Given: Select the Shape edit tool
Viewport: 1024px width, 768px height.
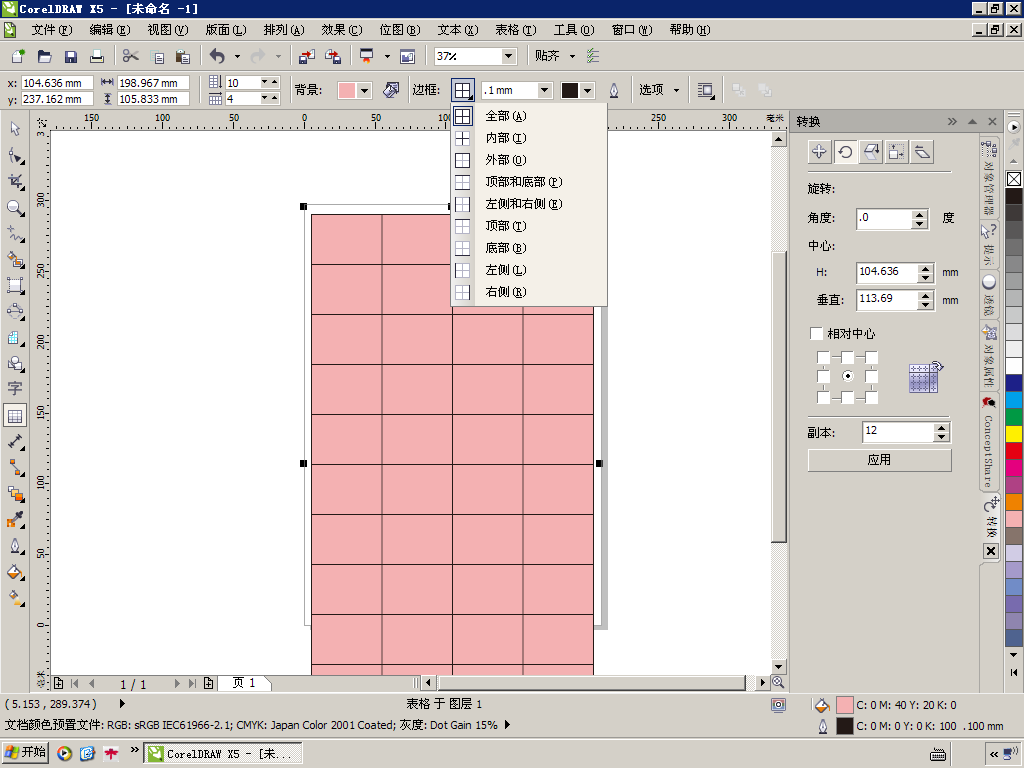Looking at the screenshot, I should pos(15,155).
